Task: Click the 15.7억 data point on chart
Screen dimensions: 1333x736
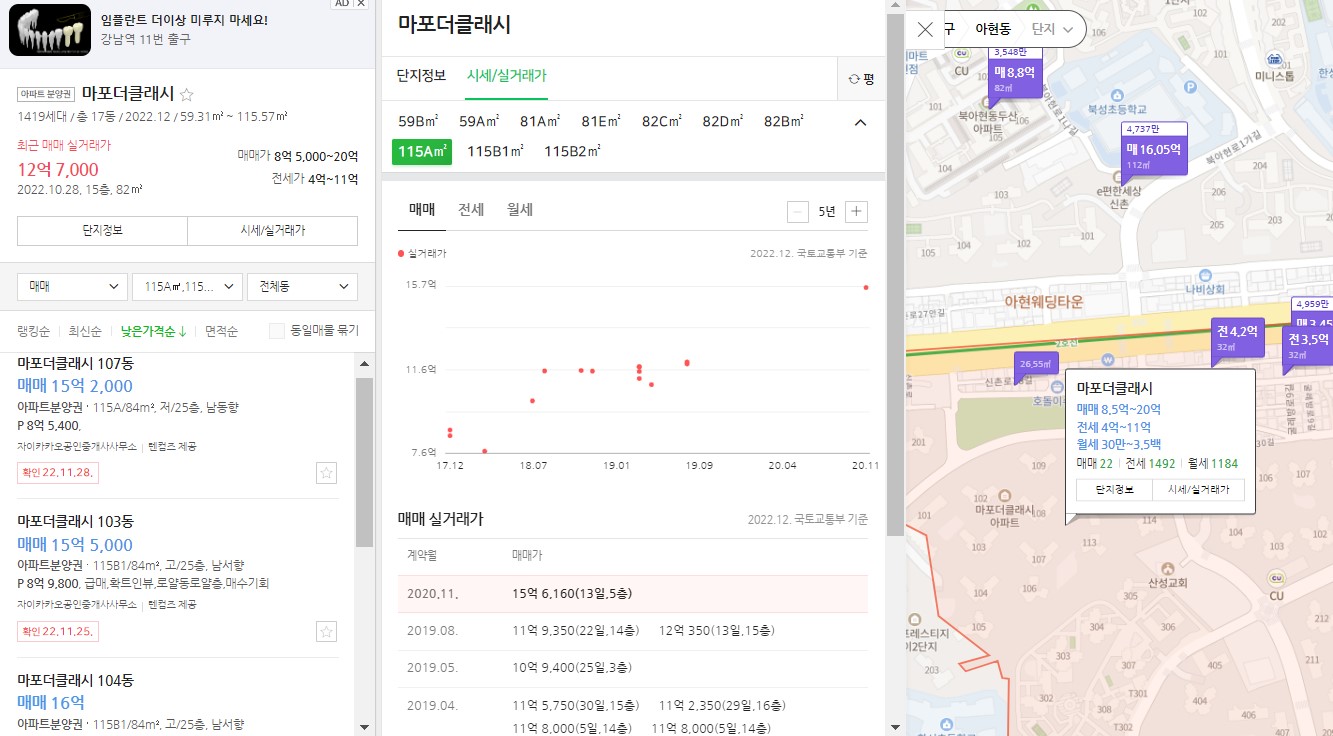Action: click(x=865, y=287)
